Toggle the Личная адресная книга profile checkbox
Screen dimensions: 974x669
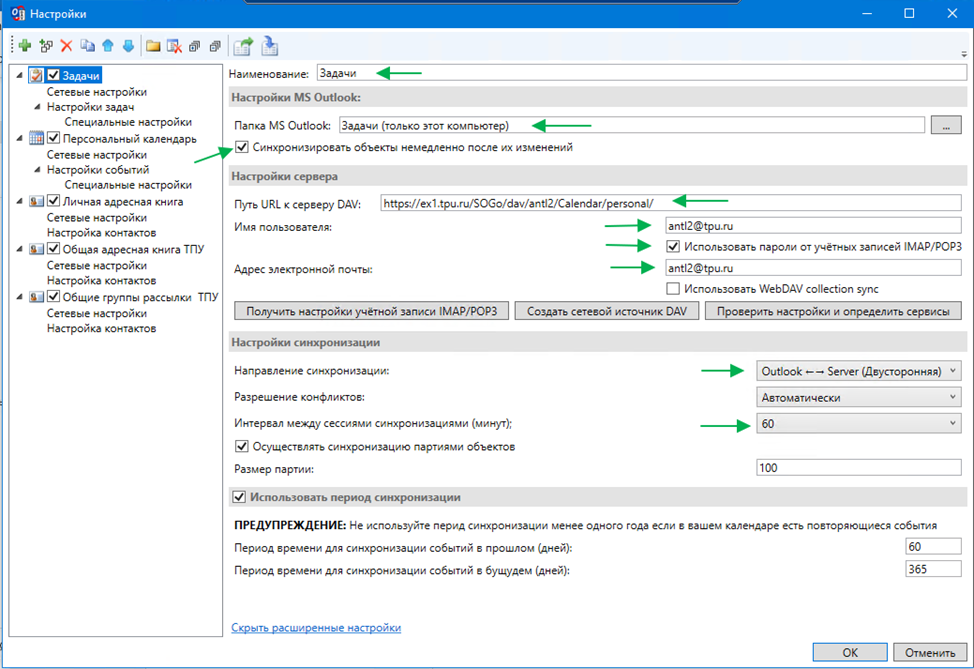click(53, 201)
